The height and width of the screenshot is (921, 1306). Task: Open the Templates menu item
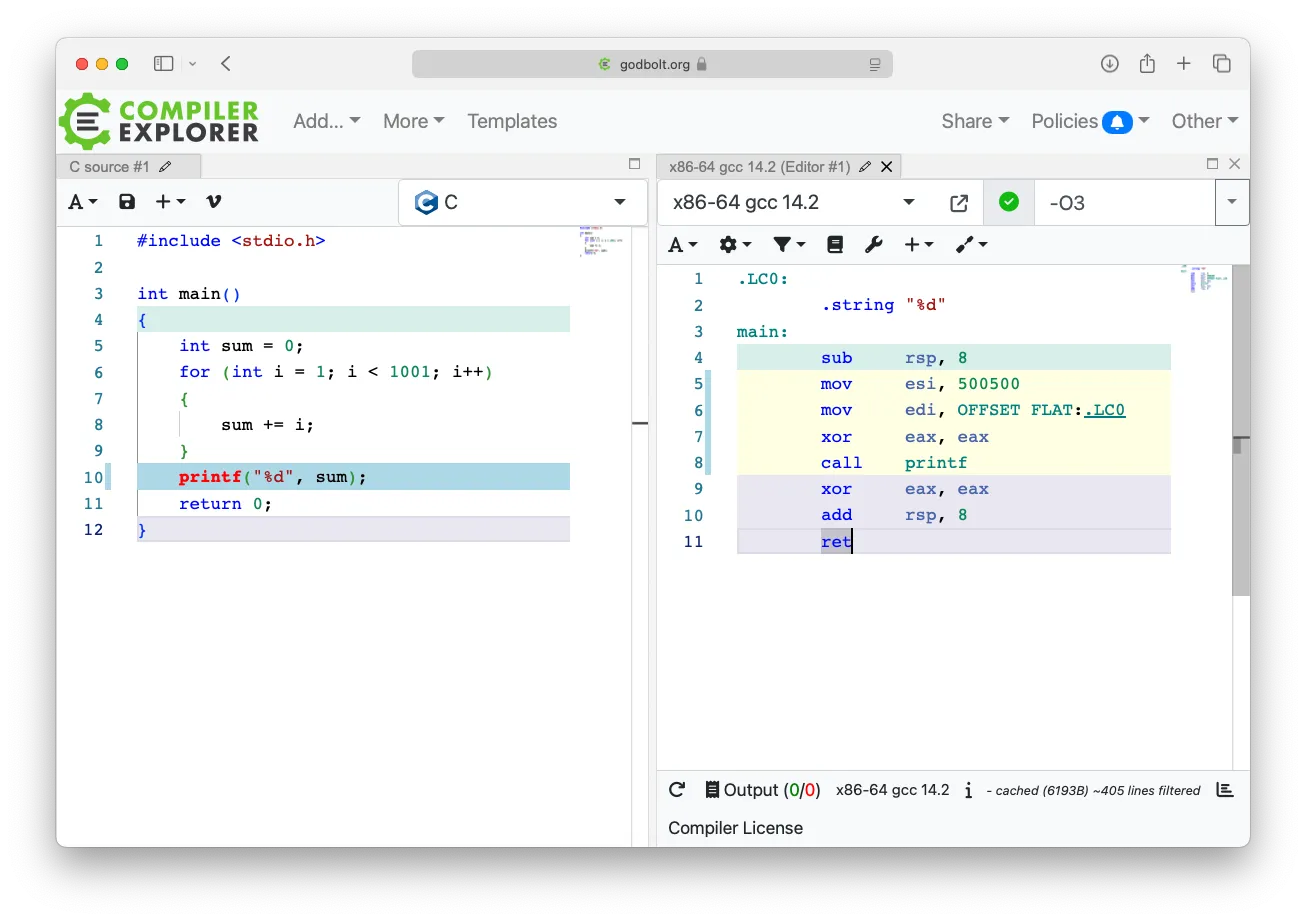click(x=512, y=121)
